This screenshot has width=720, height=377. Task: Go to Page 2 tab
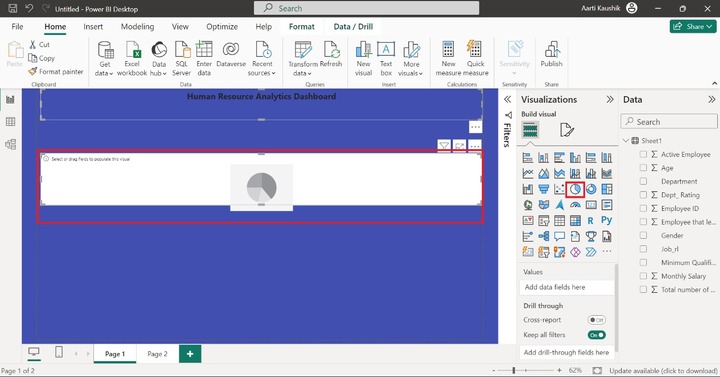[157, 354]
